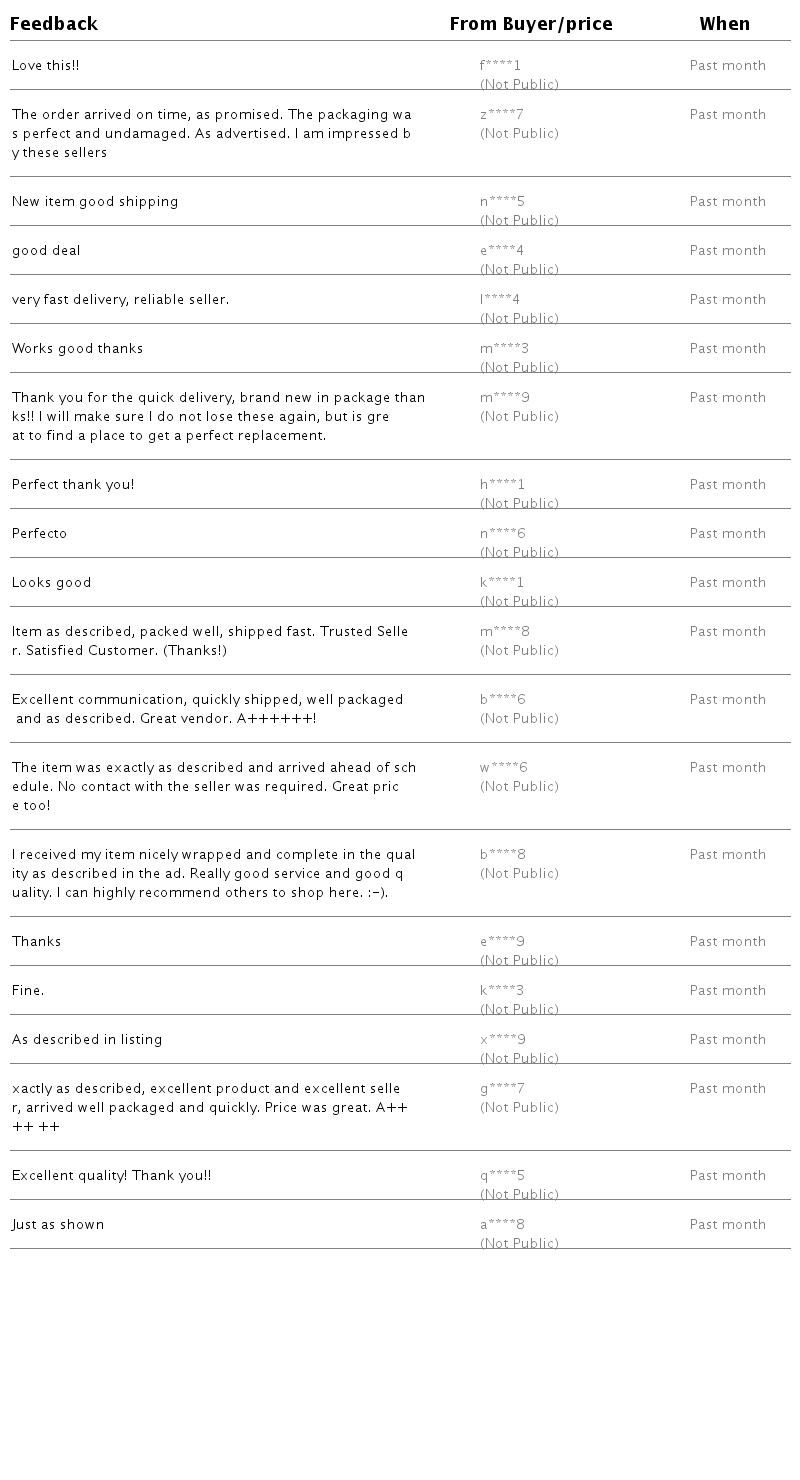This screenshot has height=1480, width=800.
Task: Click the "Love this!!" feedback comment
Action: point(46,66)
